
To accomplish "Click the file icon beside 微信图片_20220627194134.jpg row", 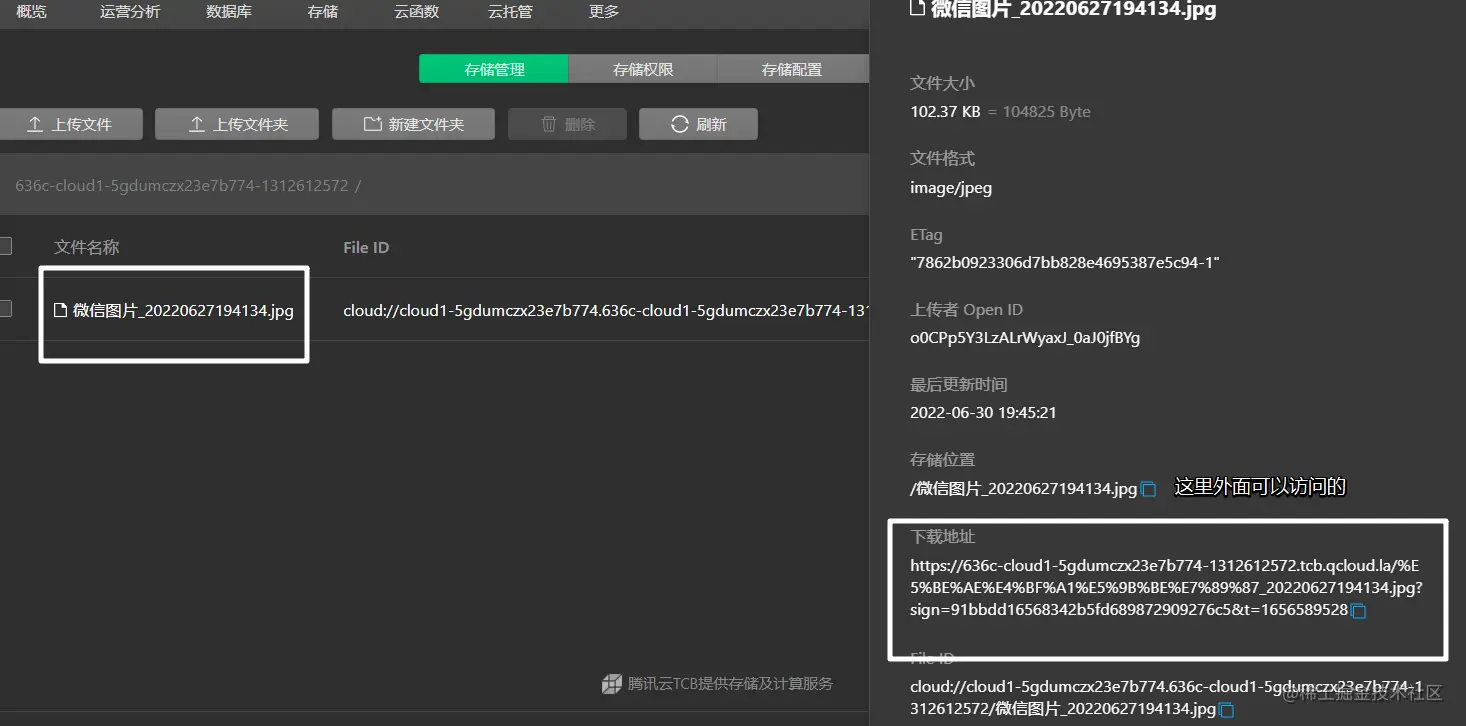I will point(60,310).
